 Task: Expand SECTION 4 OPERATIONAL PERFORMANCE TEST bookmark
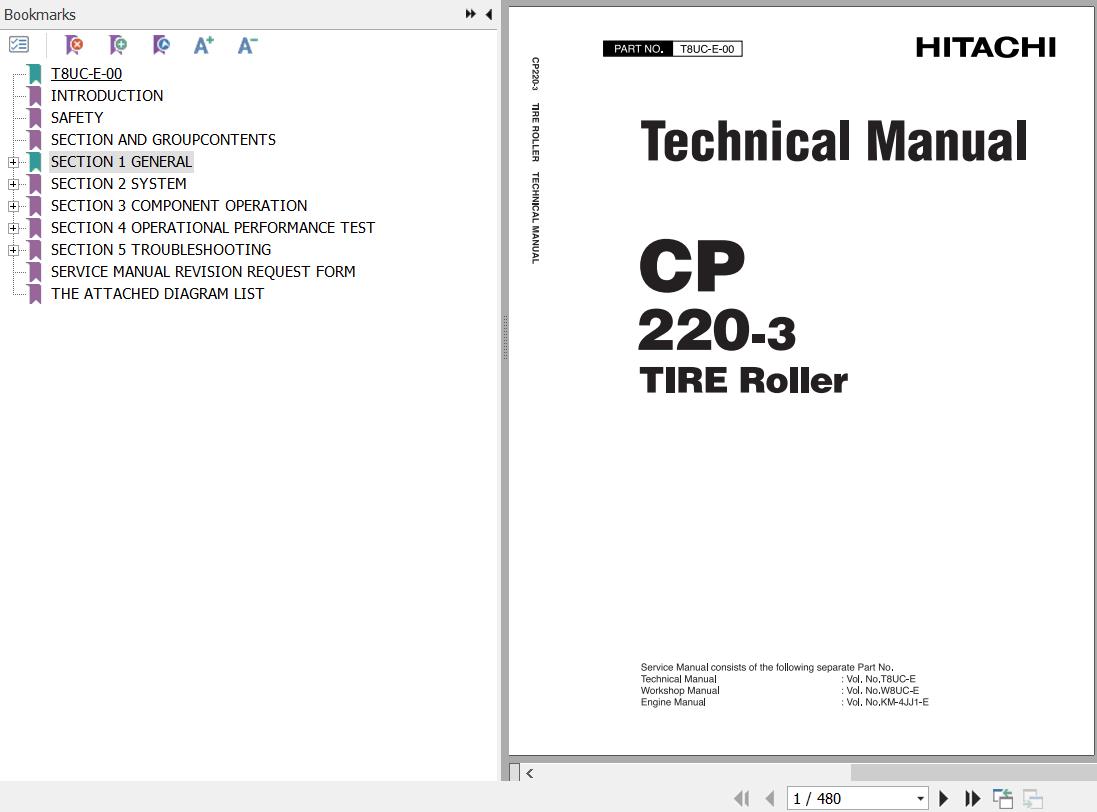coord(13,228)
